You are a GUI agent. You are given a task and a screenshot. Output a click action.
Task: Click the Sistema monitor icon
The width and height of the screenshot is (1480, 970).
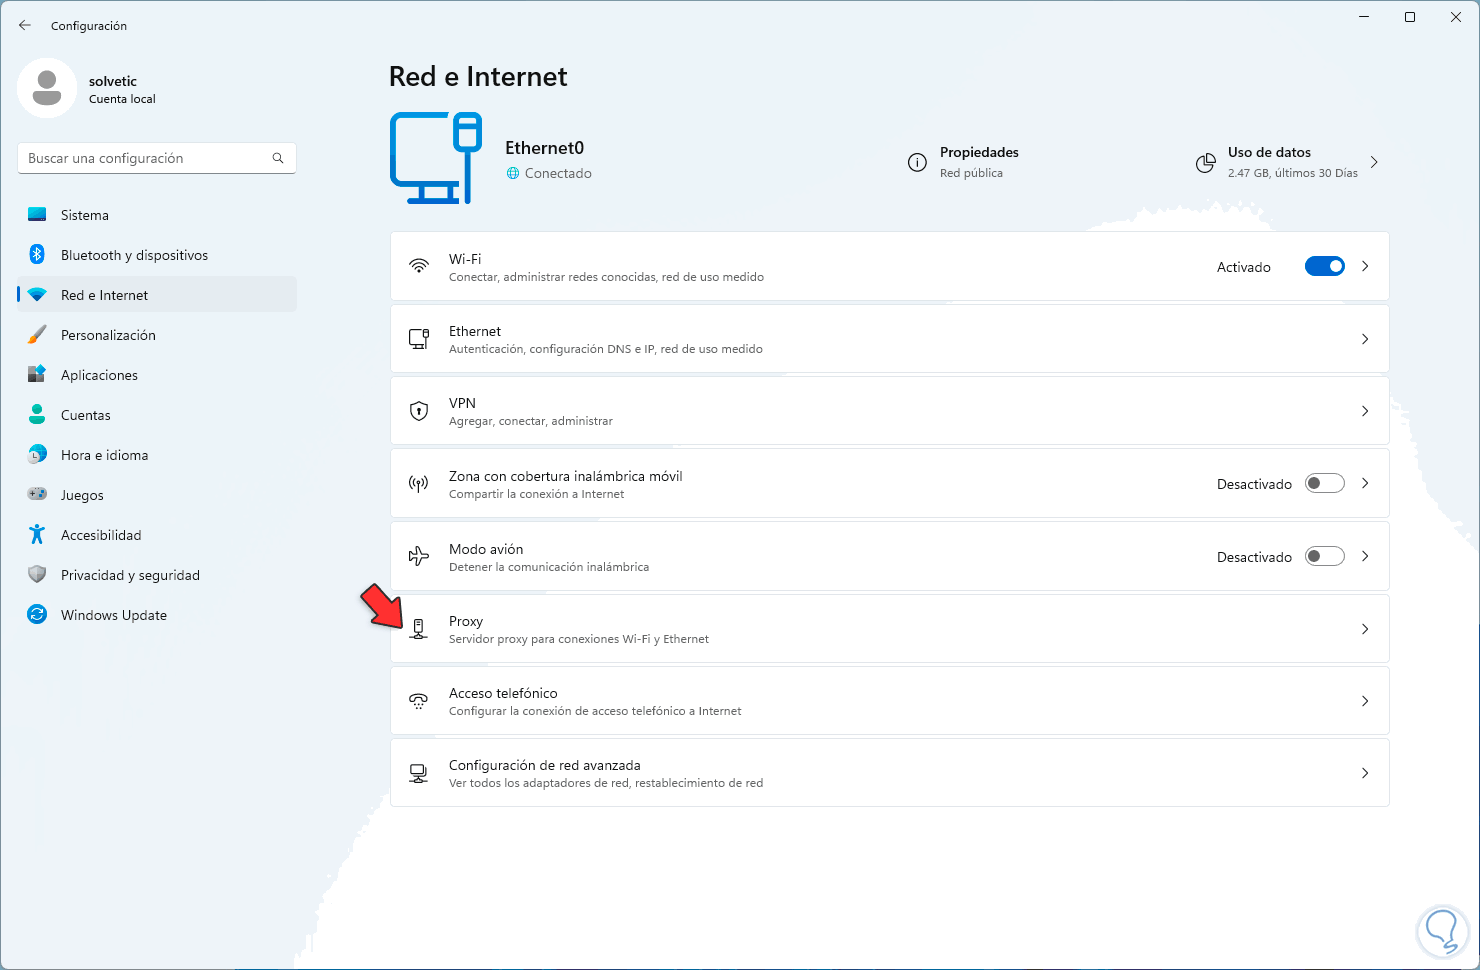37,215
